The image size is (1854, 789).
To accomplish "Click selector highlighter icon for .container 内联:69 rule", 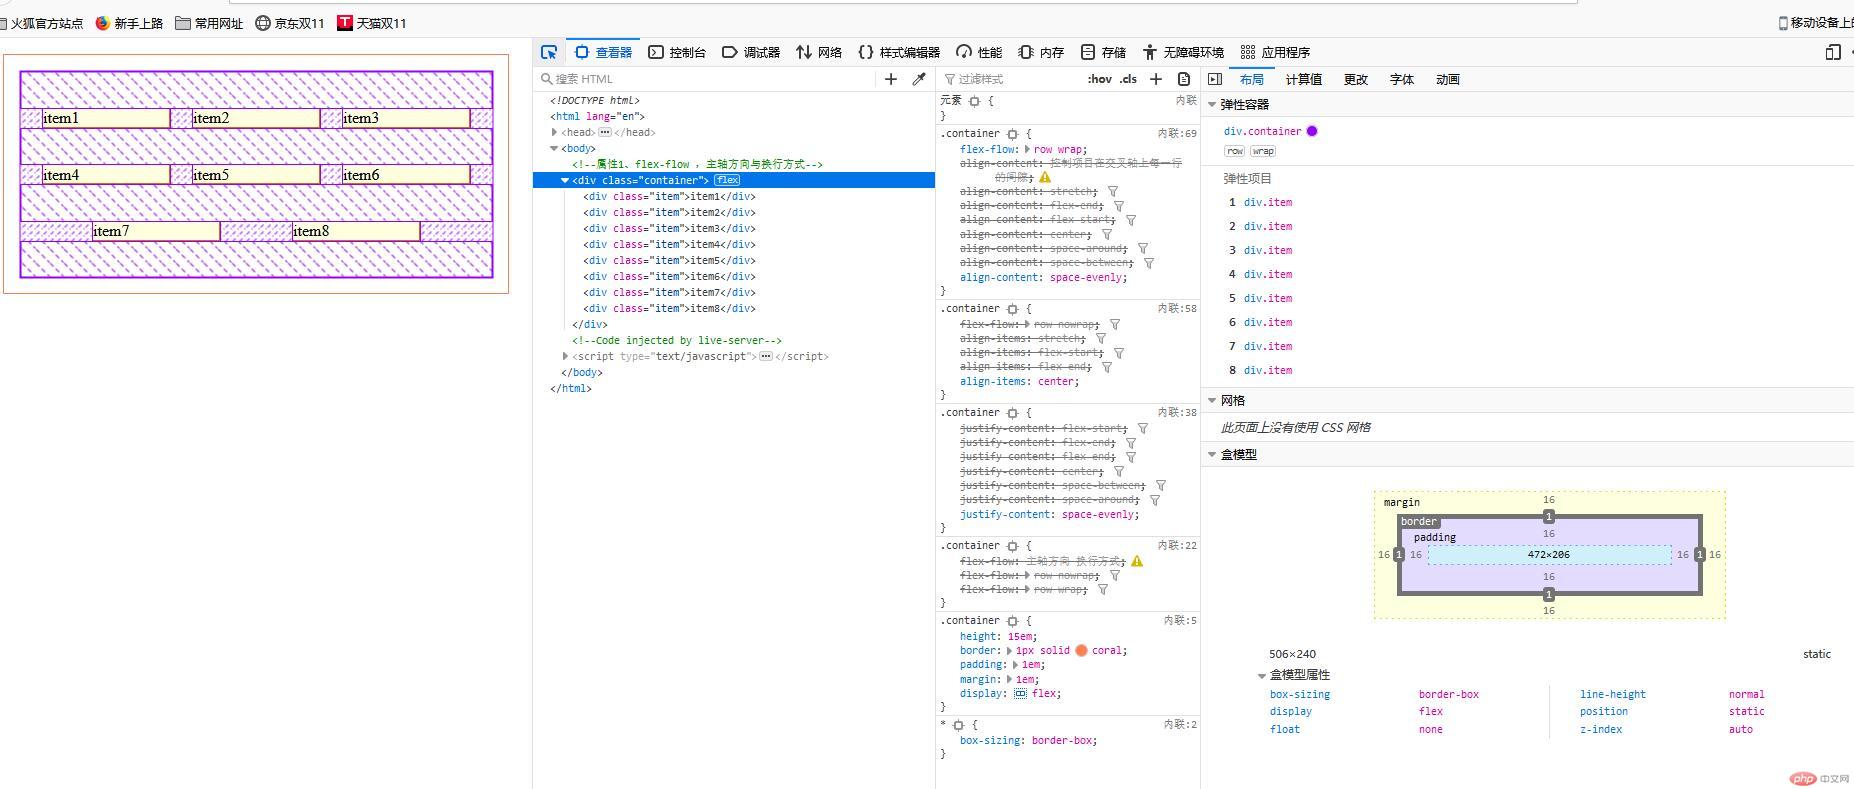I will pos(1013,134).
